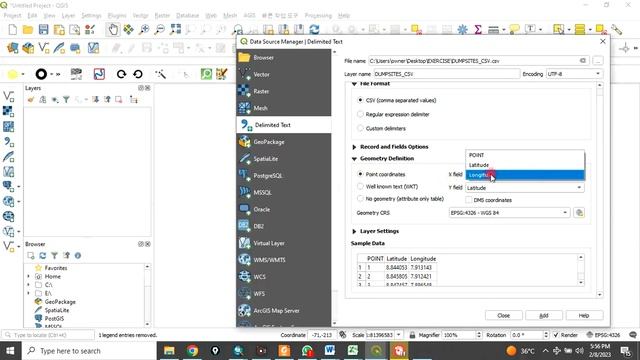Select the PostgreSQL source icon
The image size is (640, 360).
pos(244,176)
